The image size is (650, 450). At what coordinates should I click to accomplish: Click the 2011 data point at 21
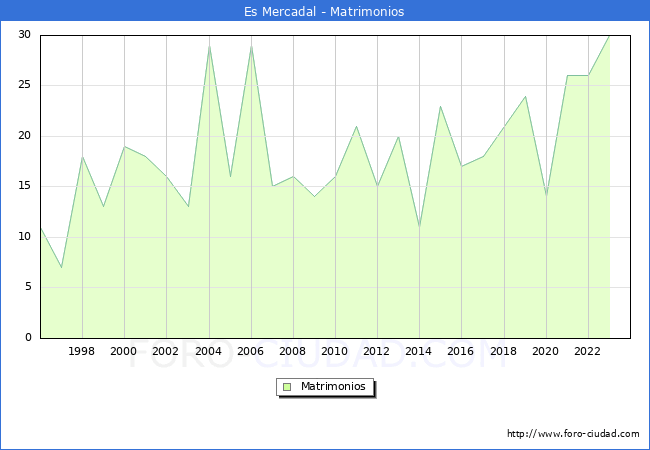[x=356, y=126]
